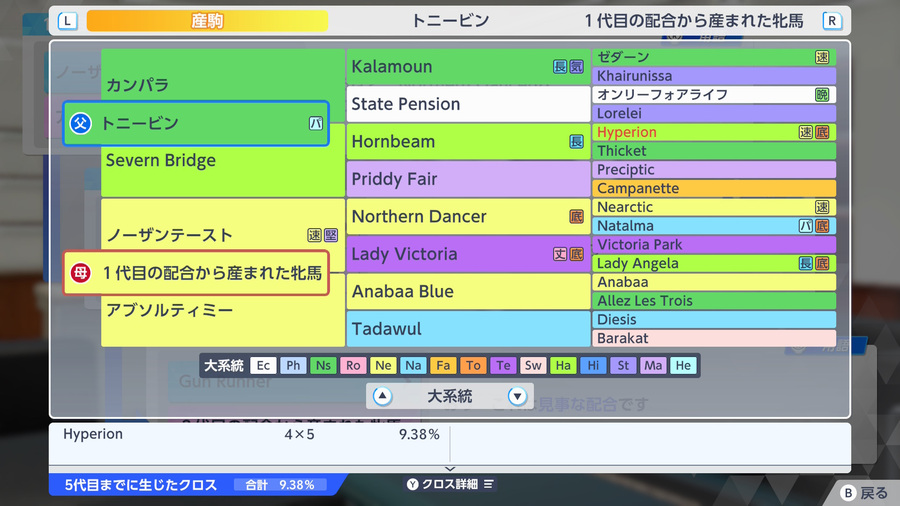Click the Hi lineage color swatch

(593, 365)
